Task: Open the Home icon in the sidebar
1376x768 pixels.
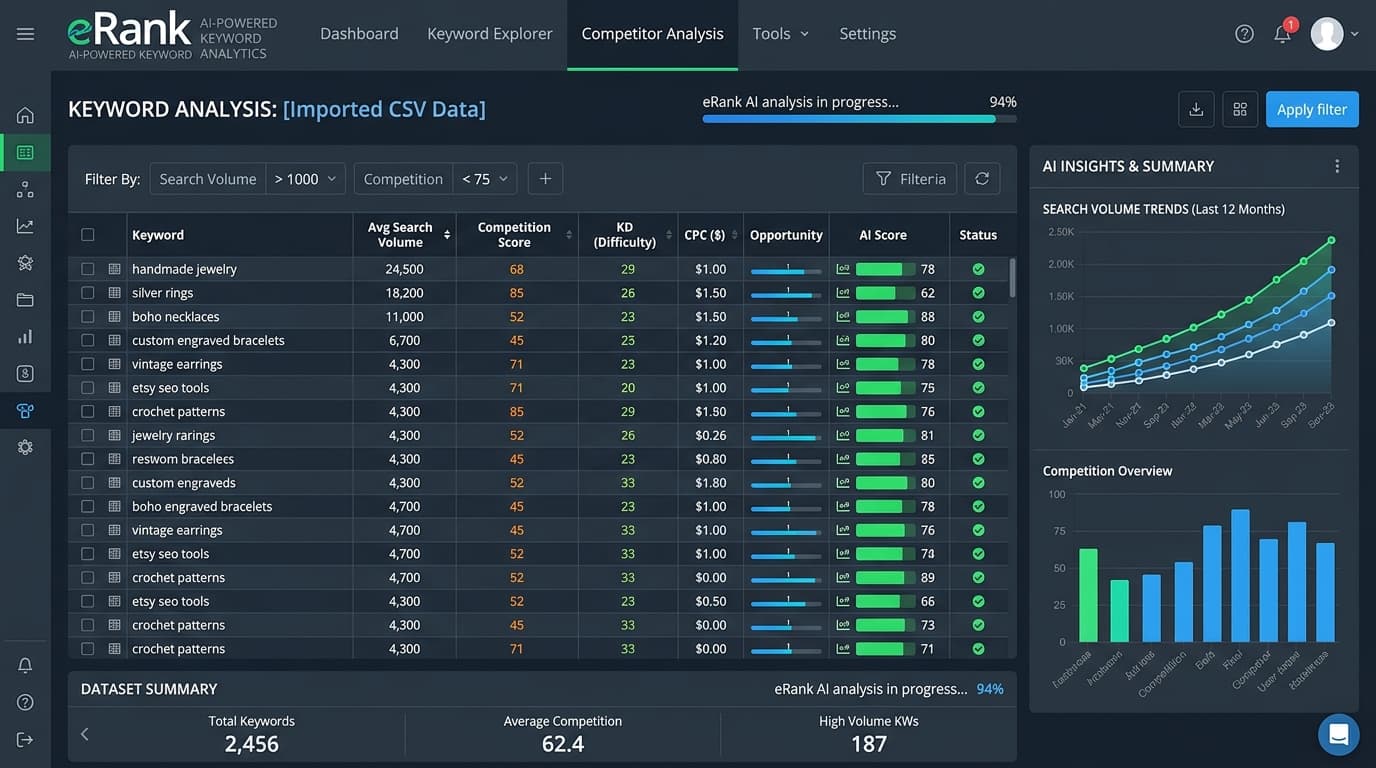Action: [x=25, y=115]
